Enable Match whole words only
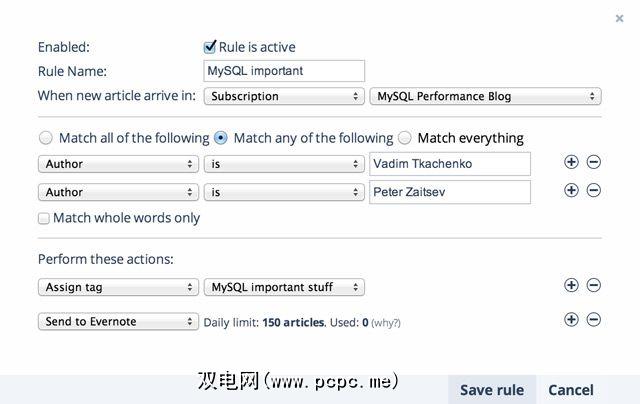The width and height of the screenshot is (640, 404). (x=44, y=218)
